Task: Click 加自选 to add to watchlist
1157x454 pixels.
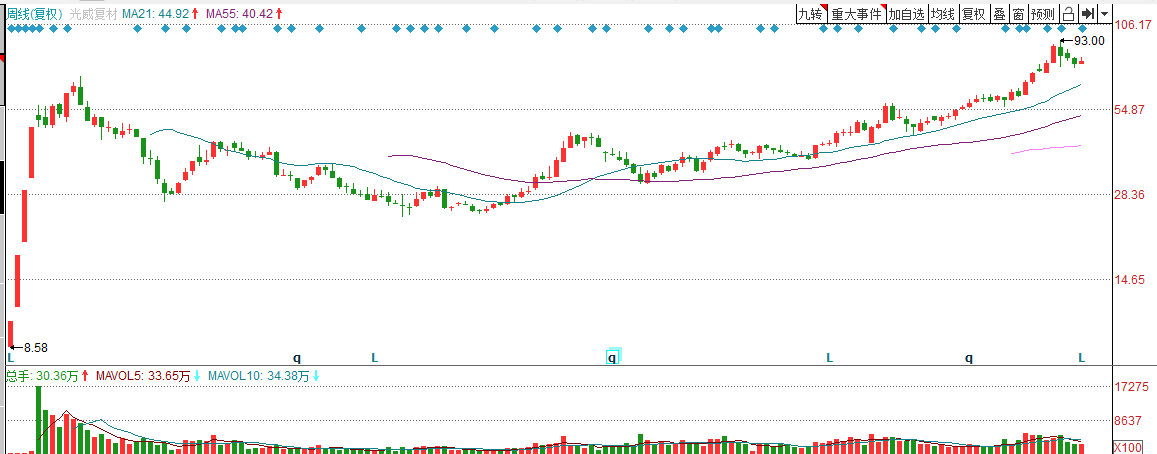Action: (x=906, y=13)
